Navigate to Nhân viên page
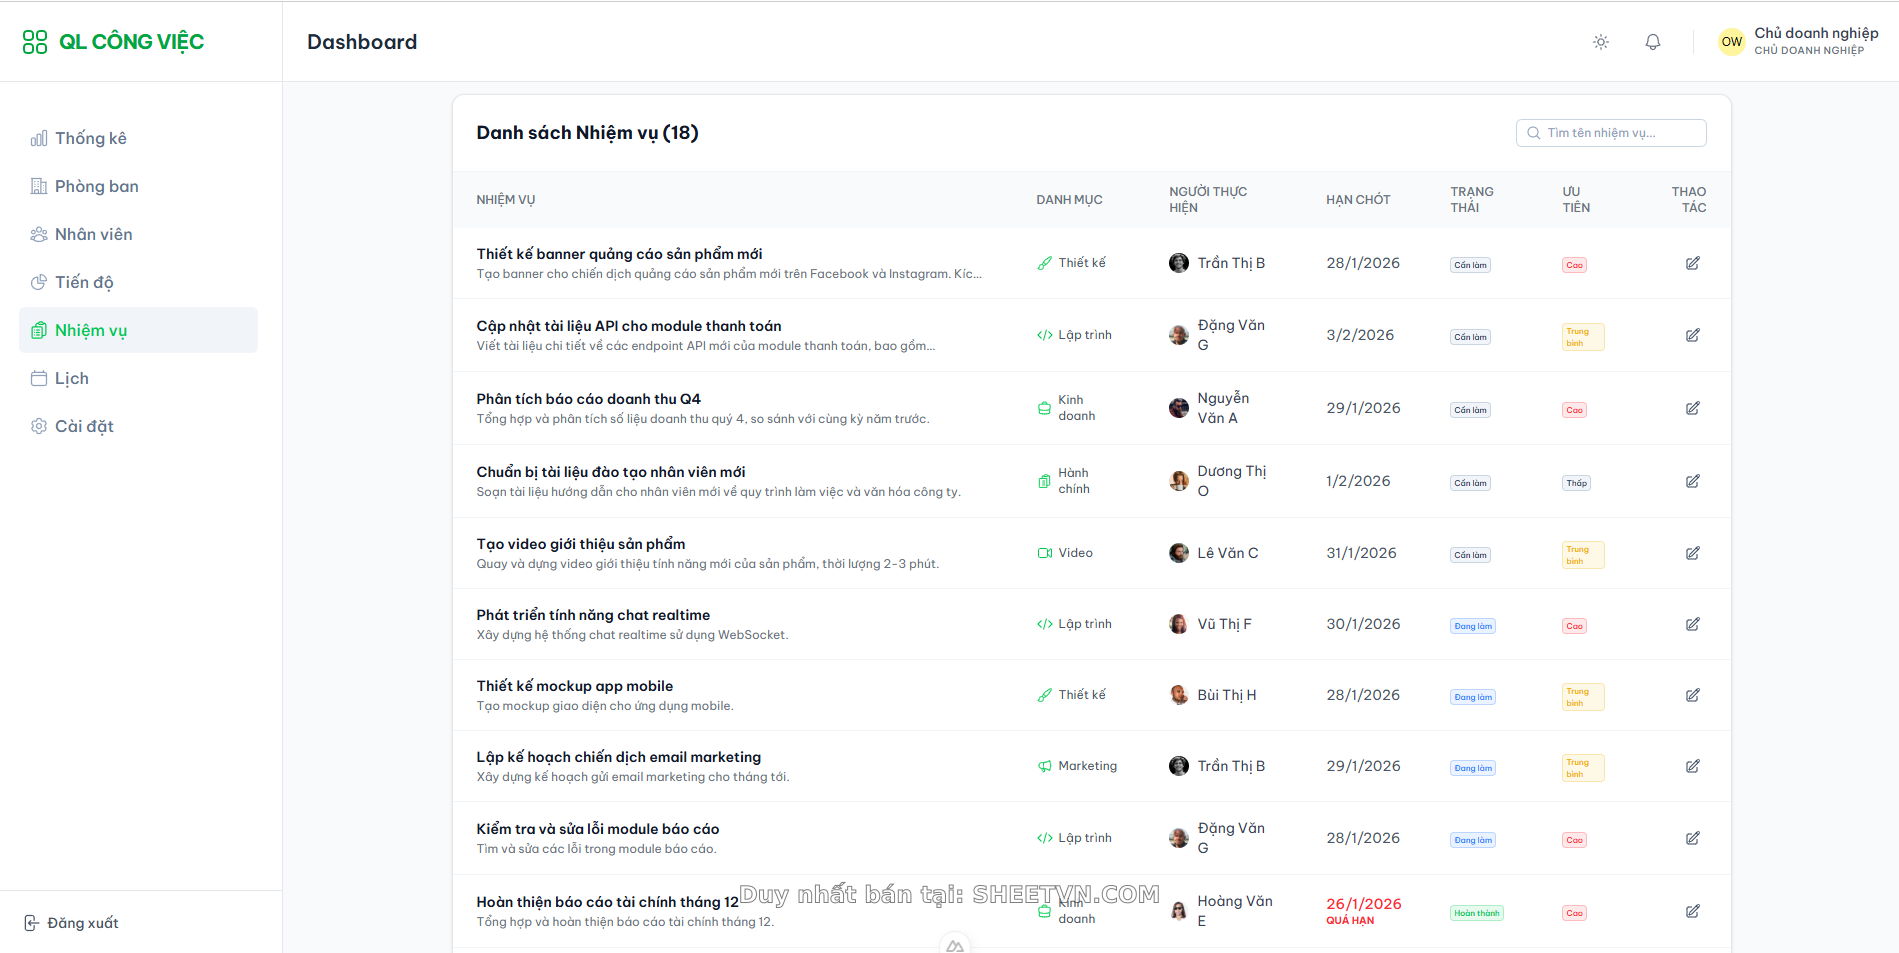Screen dimensions: 1899x953 tap(93, 234)
